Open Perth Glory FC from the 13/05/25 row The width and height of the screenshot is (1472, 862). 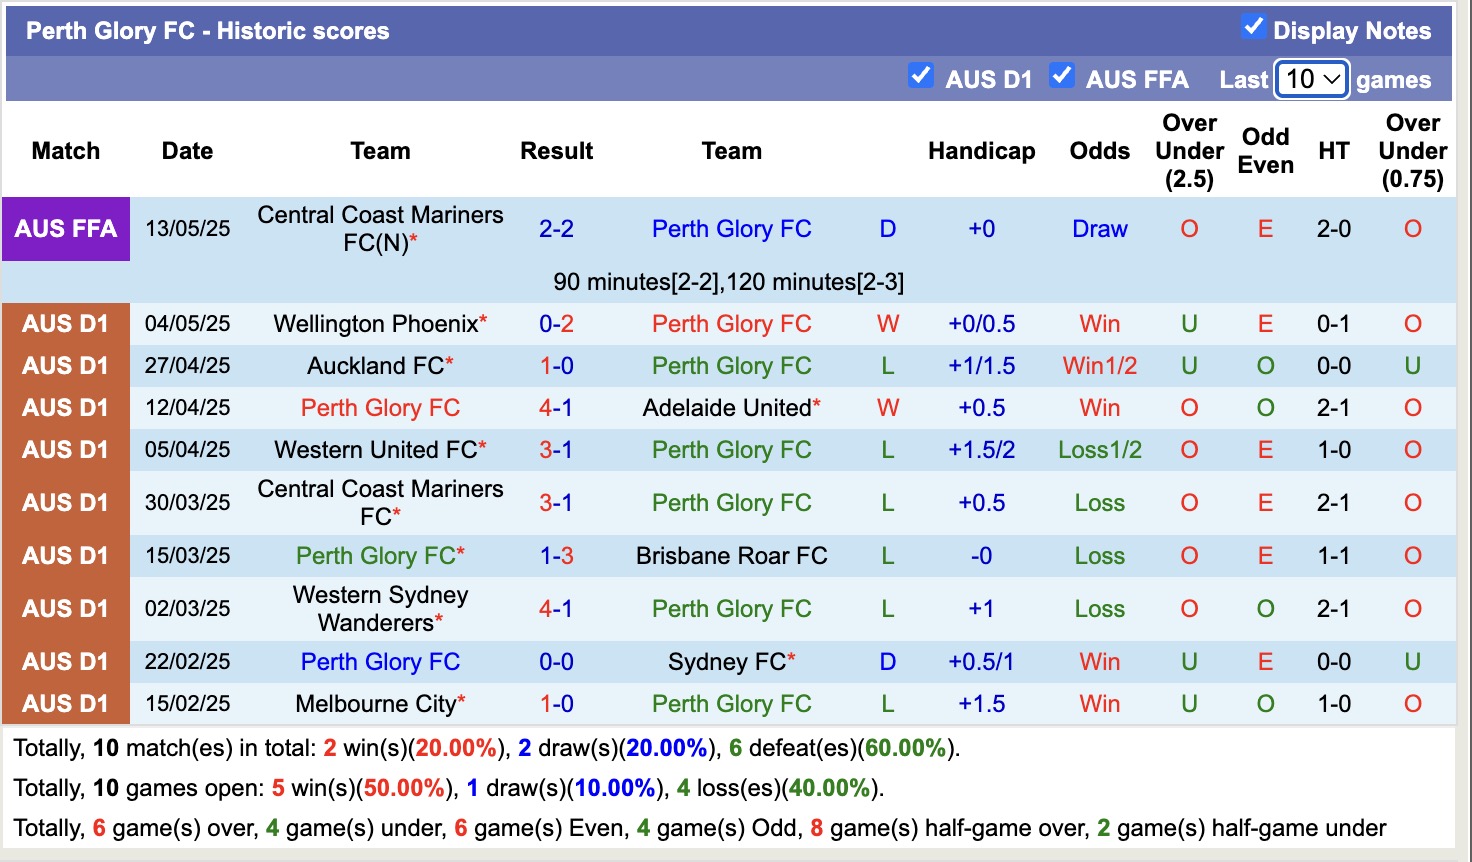731,228
